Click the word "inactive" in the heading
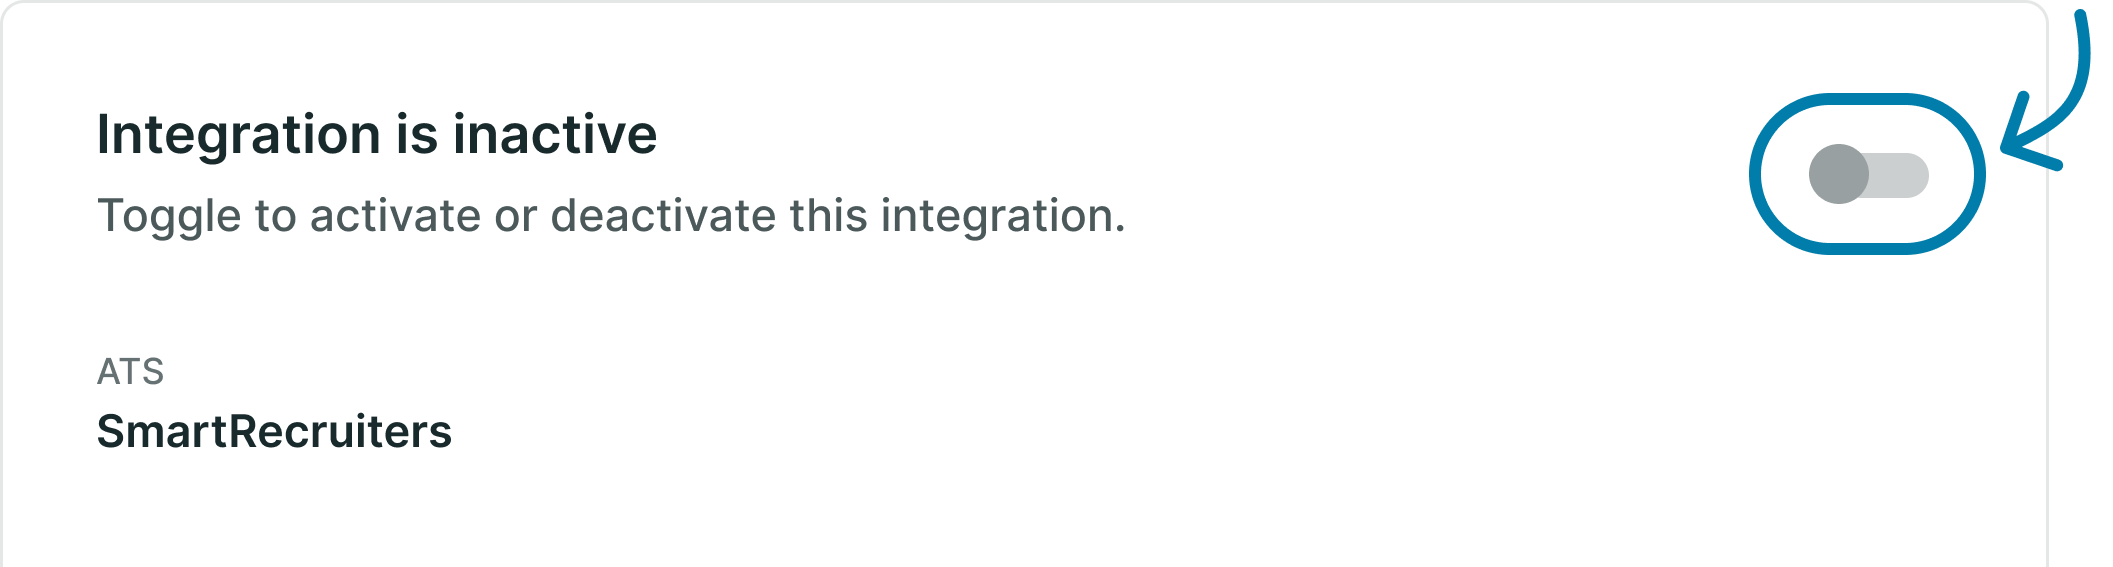The image size is (2113, 567). tap(555, 134)
